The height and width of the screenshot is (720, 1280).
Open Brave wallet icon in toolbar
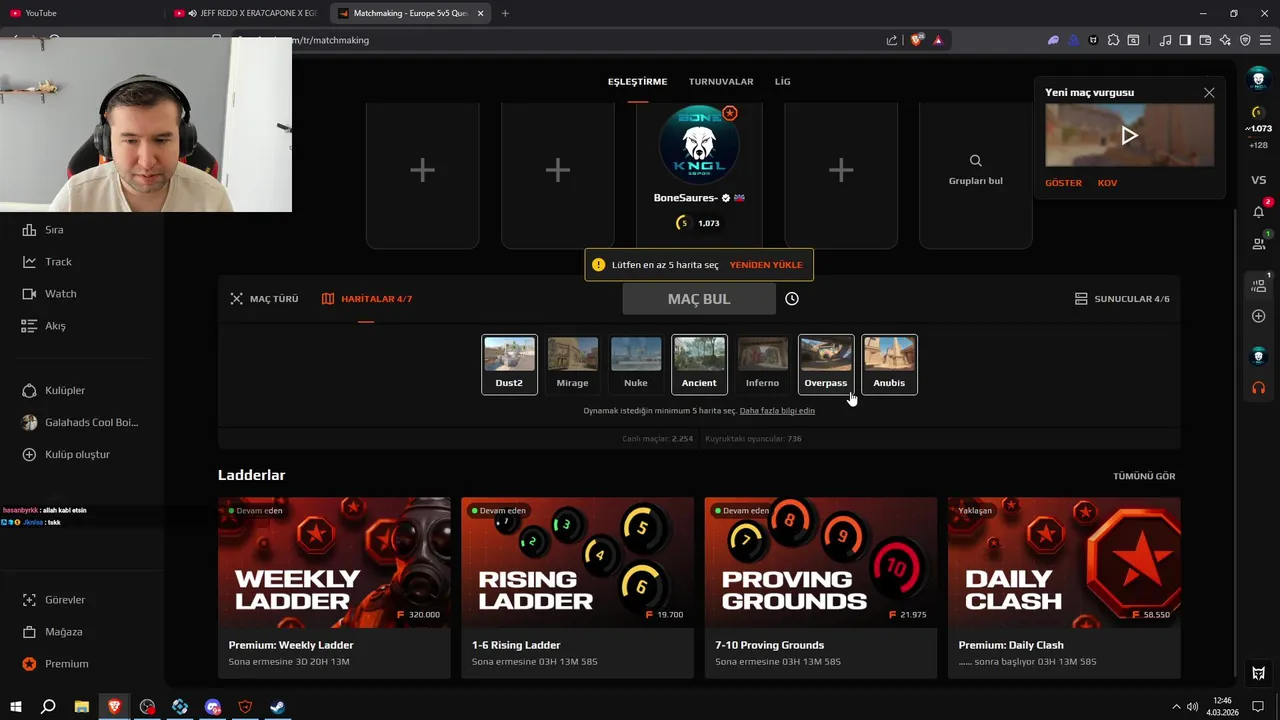point(1205,40)
